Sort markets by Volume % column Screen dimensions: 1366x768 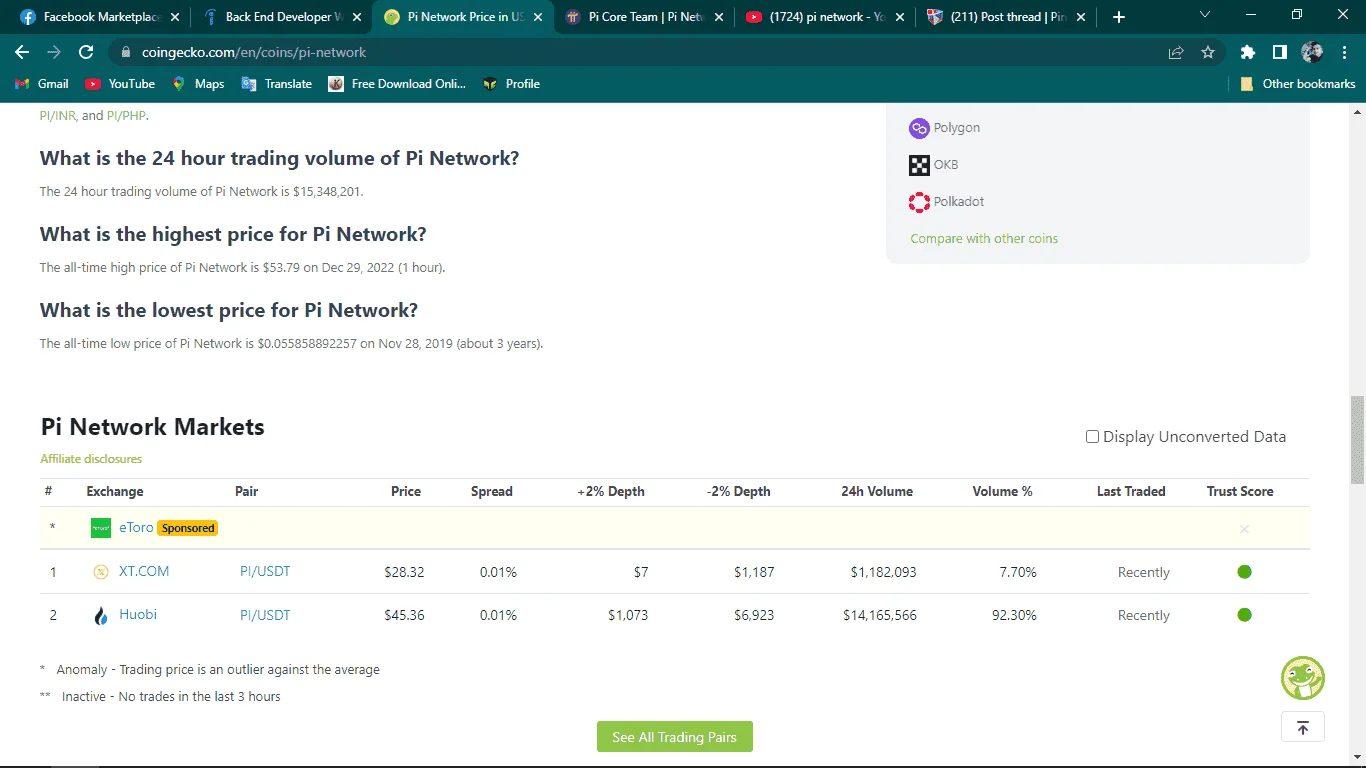(1003, 491)
